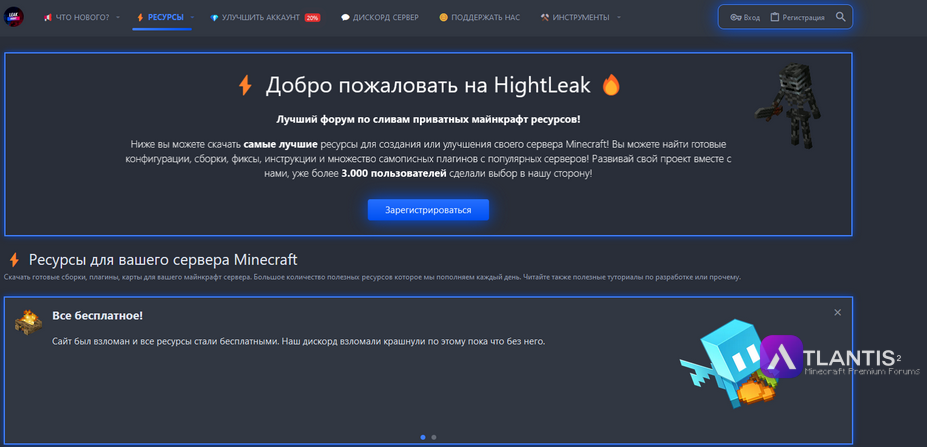Open the ДИСКОРД СЕРВЕР link
Screen dimensions: 927x447
385,18
